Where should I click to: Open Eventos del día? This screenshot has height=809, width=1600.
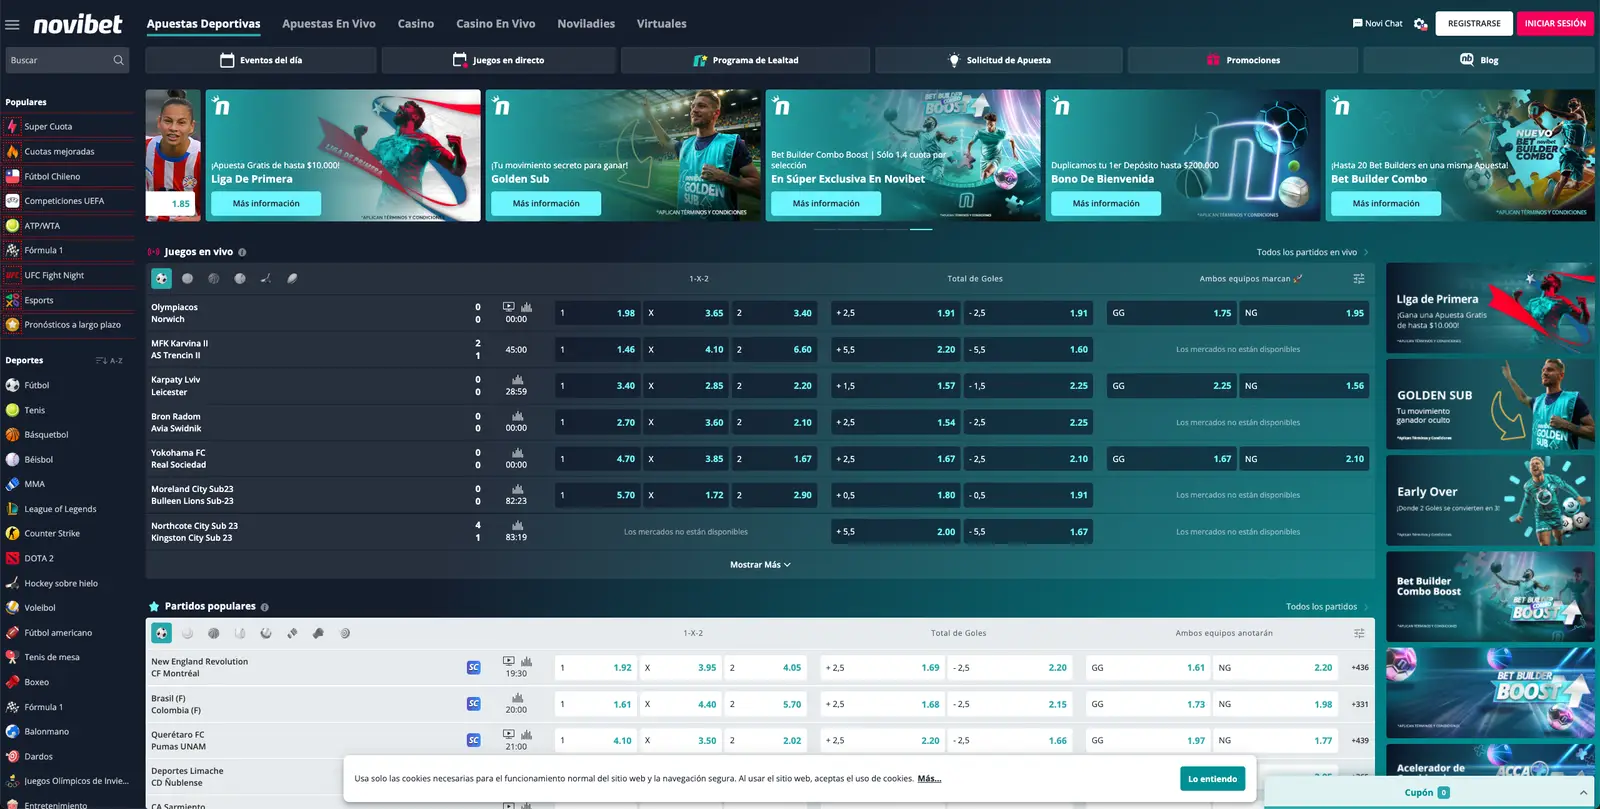pyautogui.click(x=261, y=60)
